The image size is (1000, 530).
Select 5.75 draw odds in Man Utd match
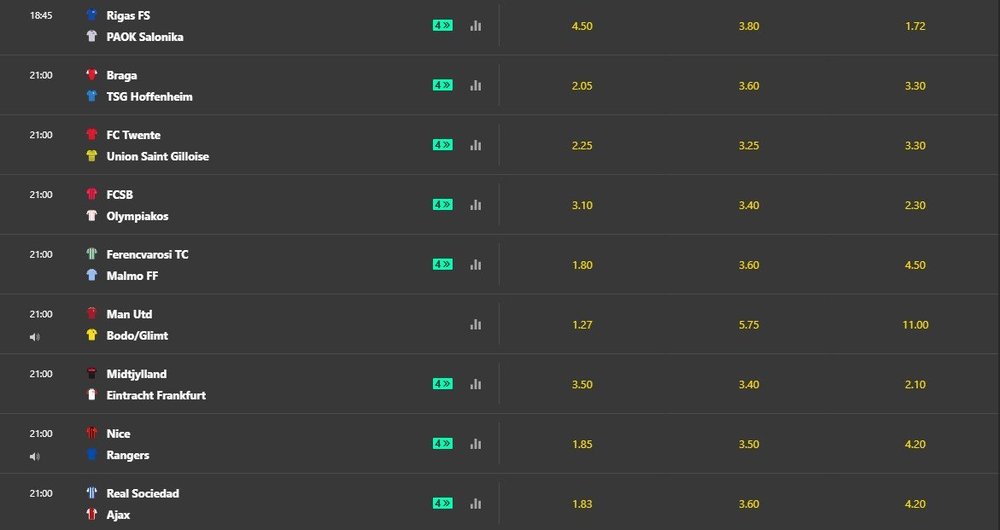749,325
